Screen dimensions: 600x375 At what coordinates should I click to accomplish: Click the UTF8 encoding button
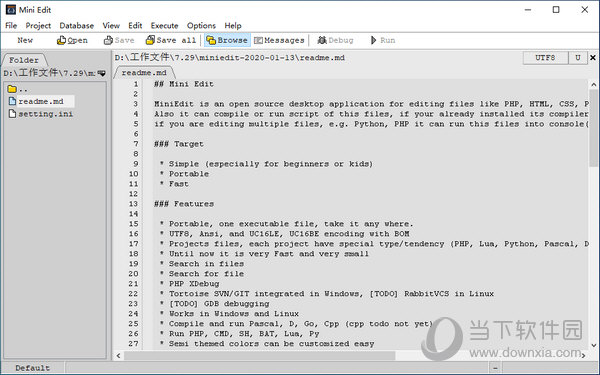click(x=545, y=58)
